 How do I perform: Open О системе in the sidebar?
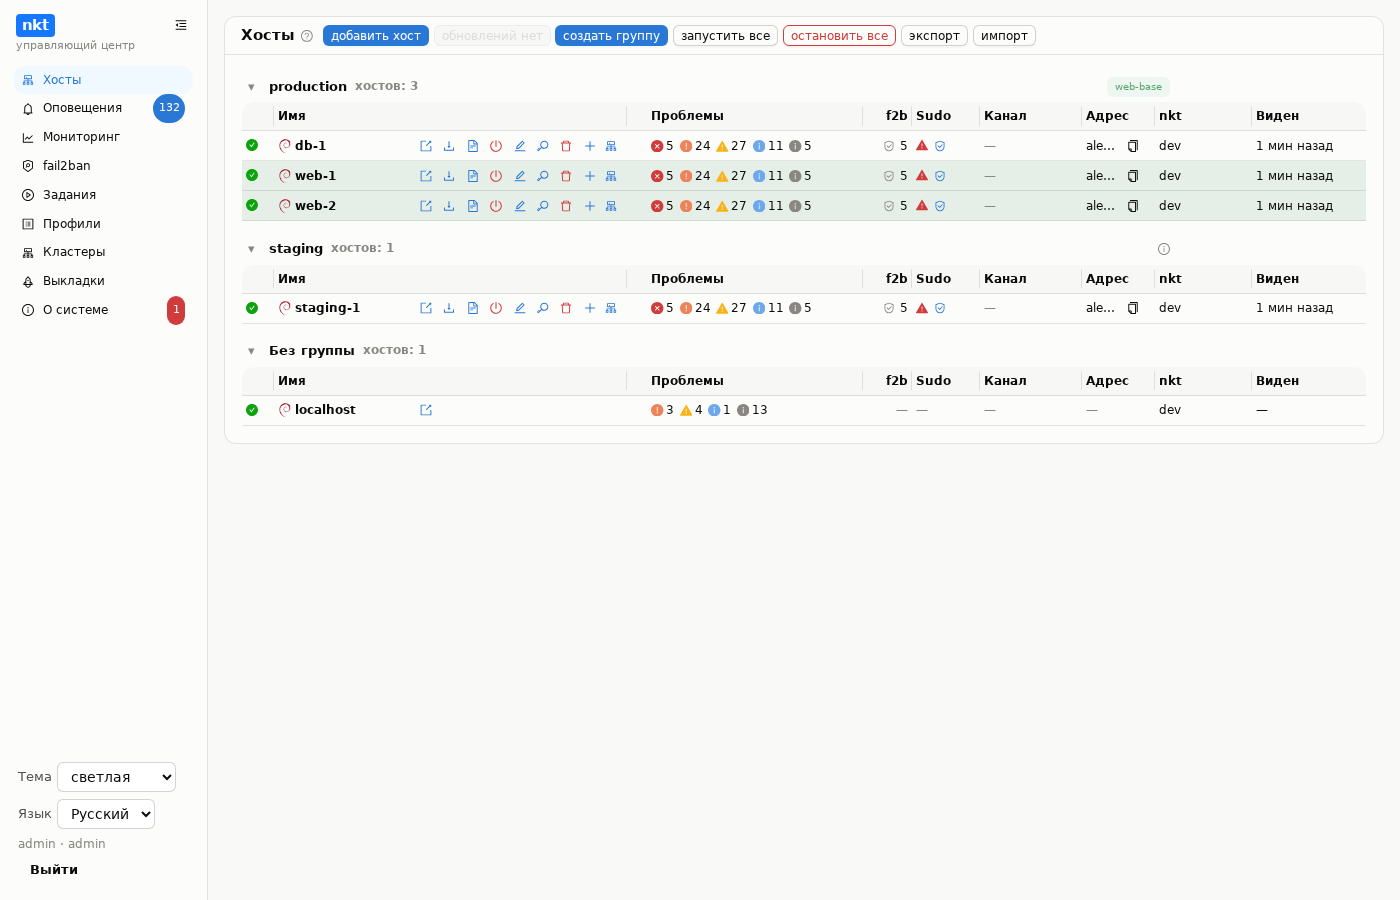(x=103, y=310)
